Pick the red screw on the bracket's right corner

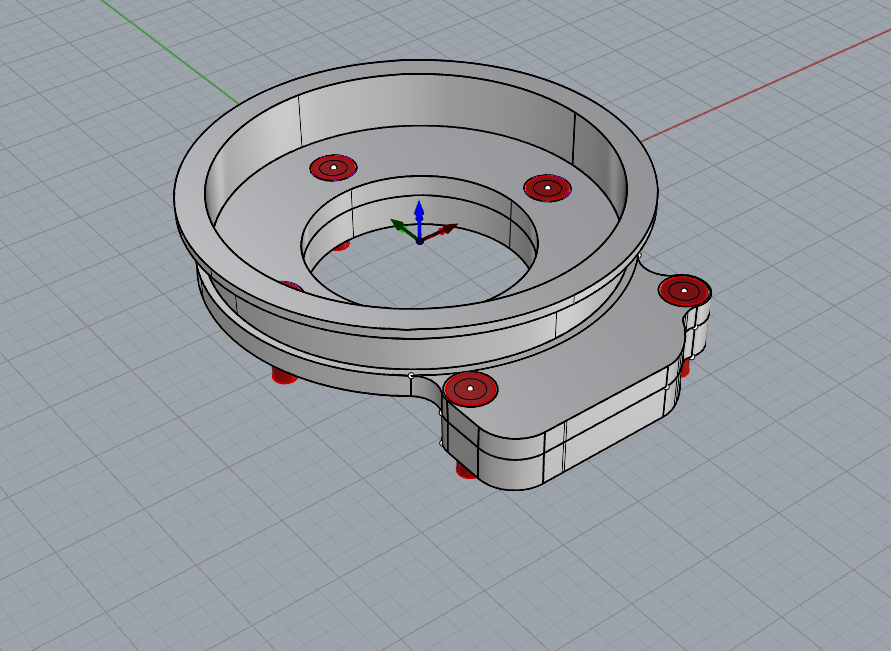click(x=684, y=291)
